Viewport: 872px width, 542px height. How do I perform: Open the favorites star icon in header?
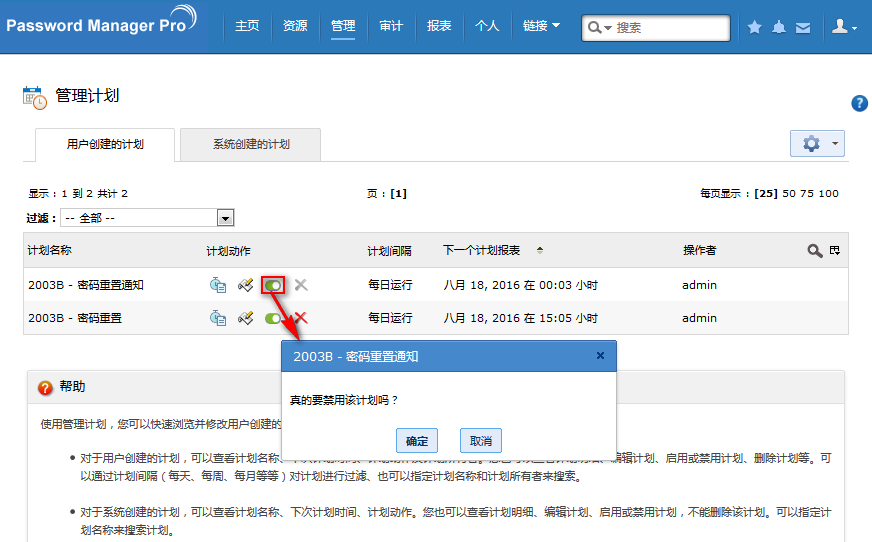(754, 27)
